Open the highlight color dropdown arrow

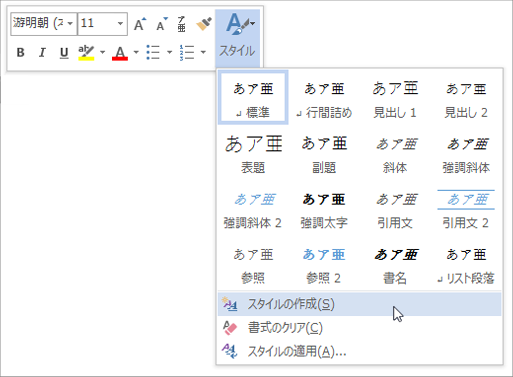[102, 52]
